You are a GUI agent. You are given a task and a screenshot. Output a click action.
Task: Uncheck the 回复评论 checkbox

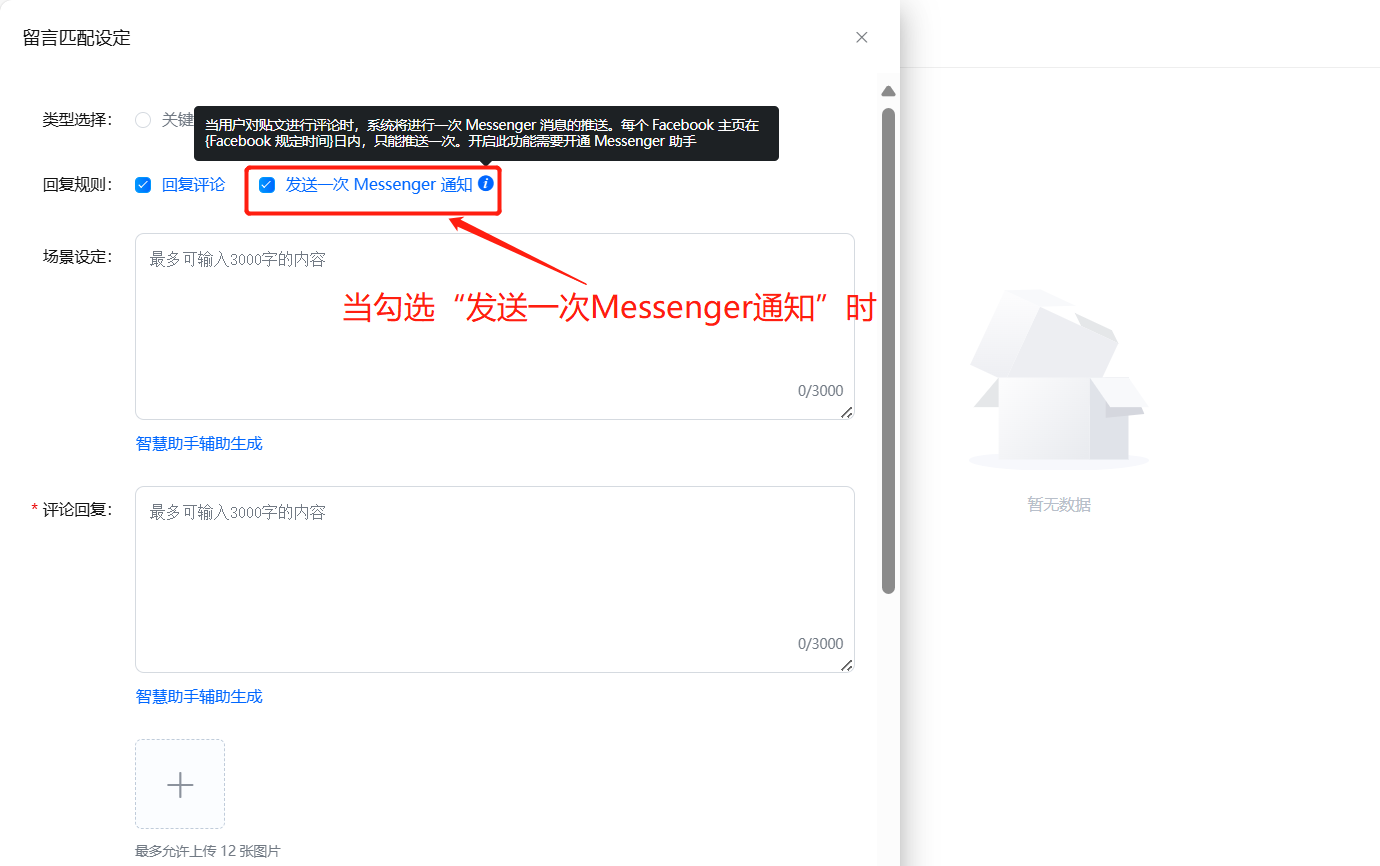[x=143, y=185]
